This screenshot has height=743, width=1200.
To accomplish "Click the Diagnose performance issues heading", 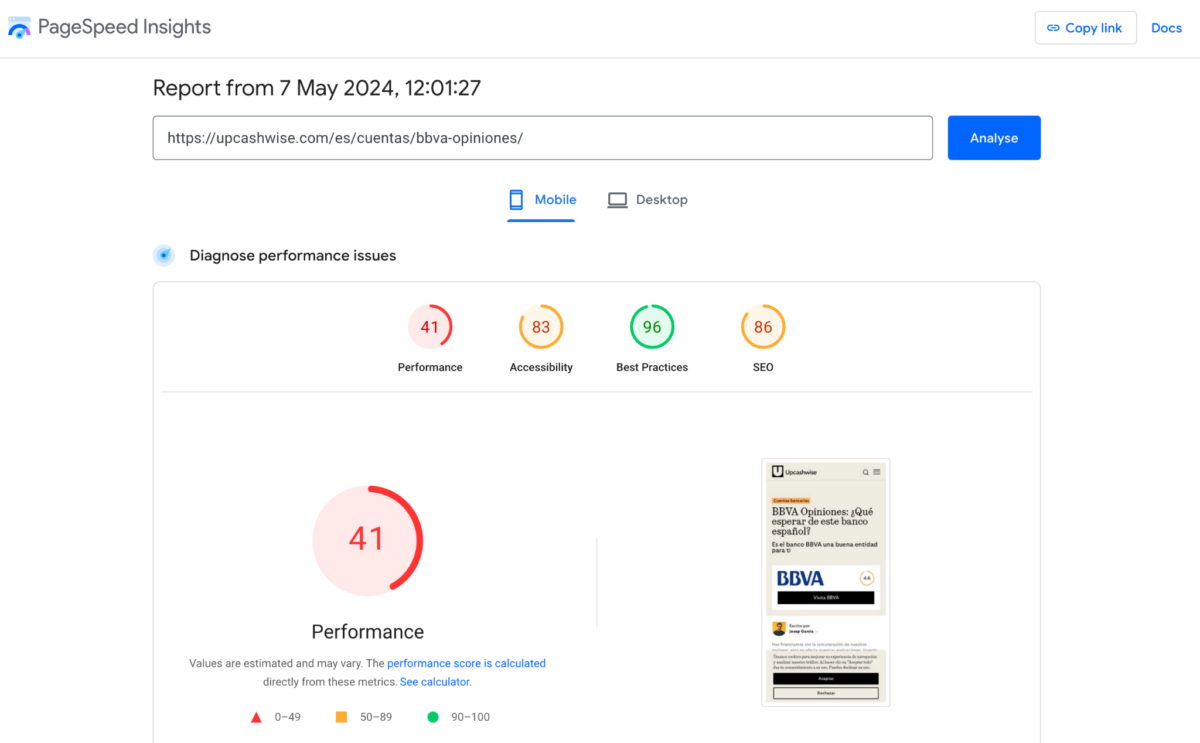I will click(293, 256).
